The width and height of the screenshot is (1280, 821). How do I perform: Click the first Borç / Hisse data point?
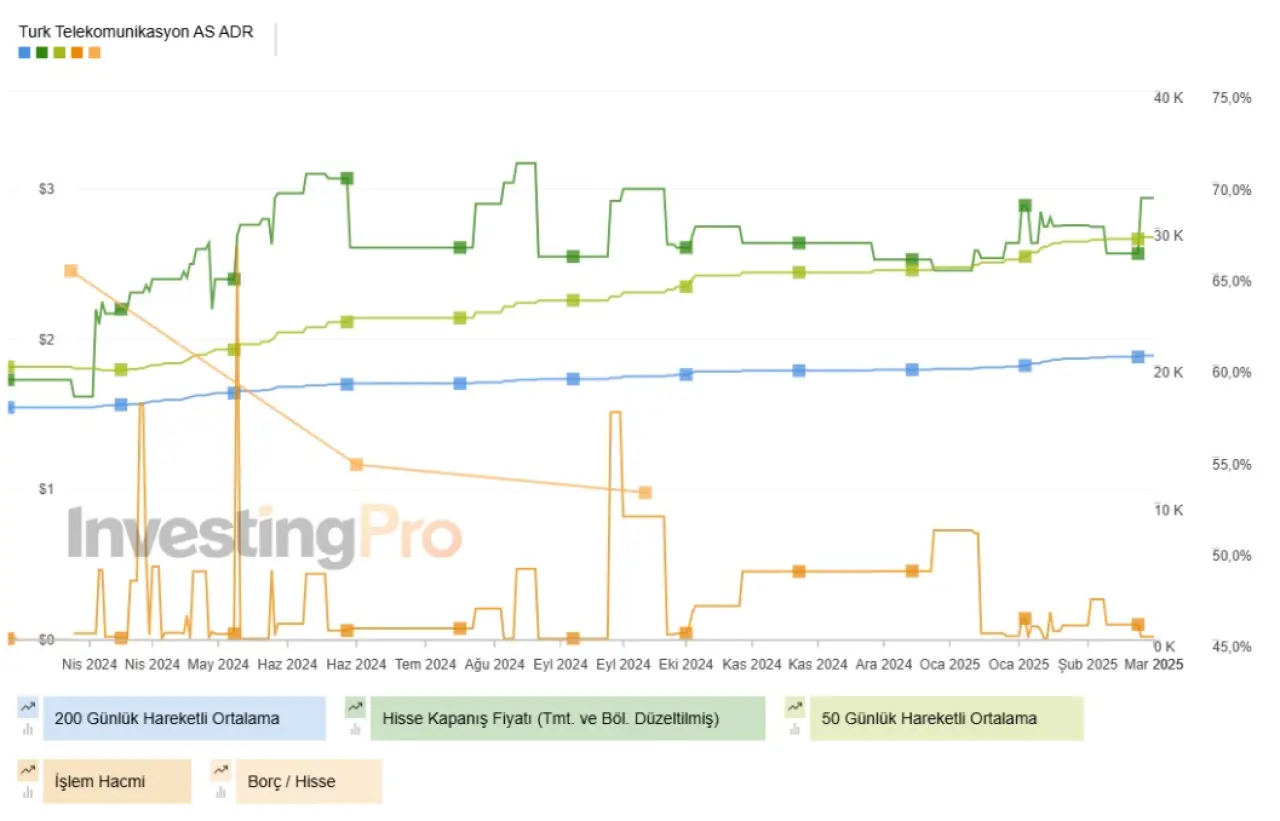click(x=71, y=271)
